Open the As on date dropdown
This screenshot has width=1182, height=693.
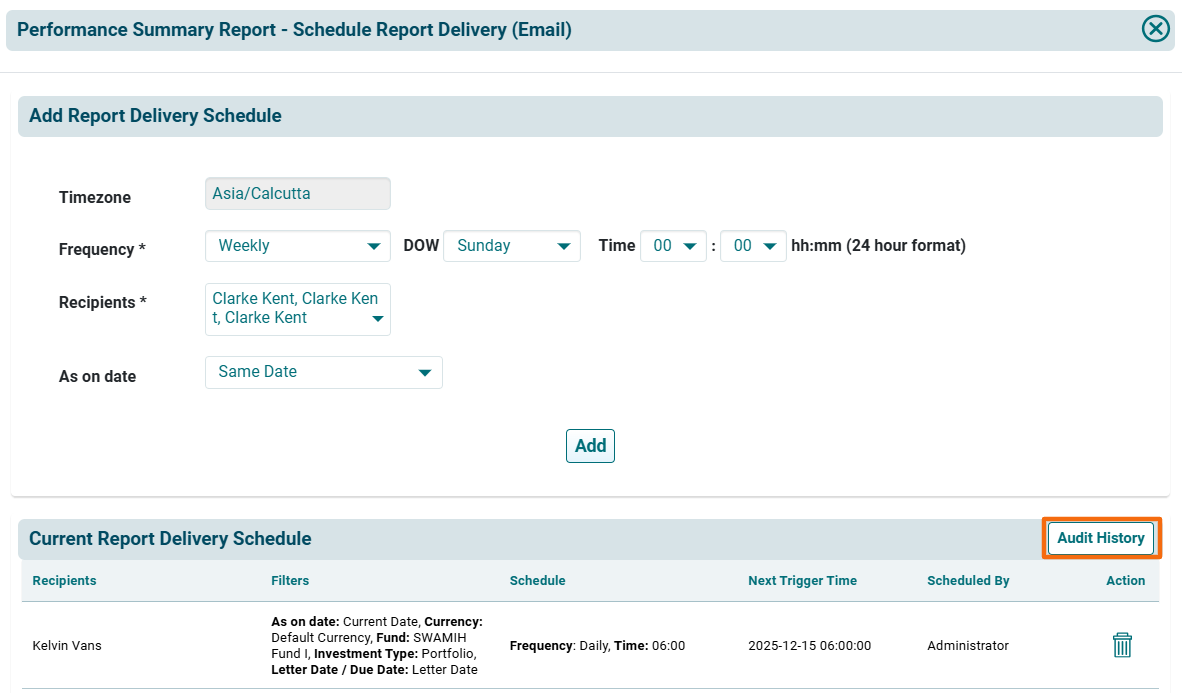point(323,372)
